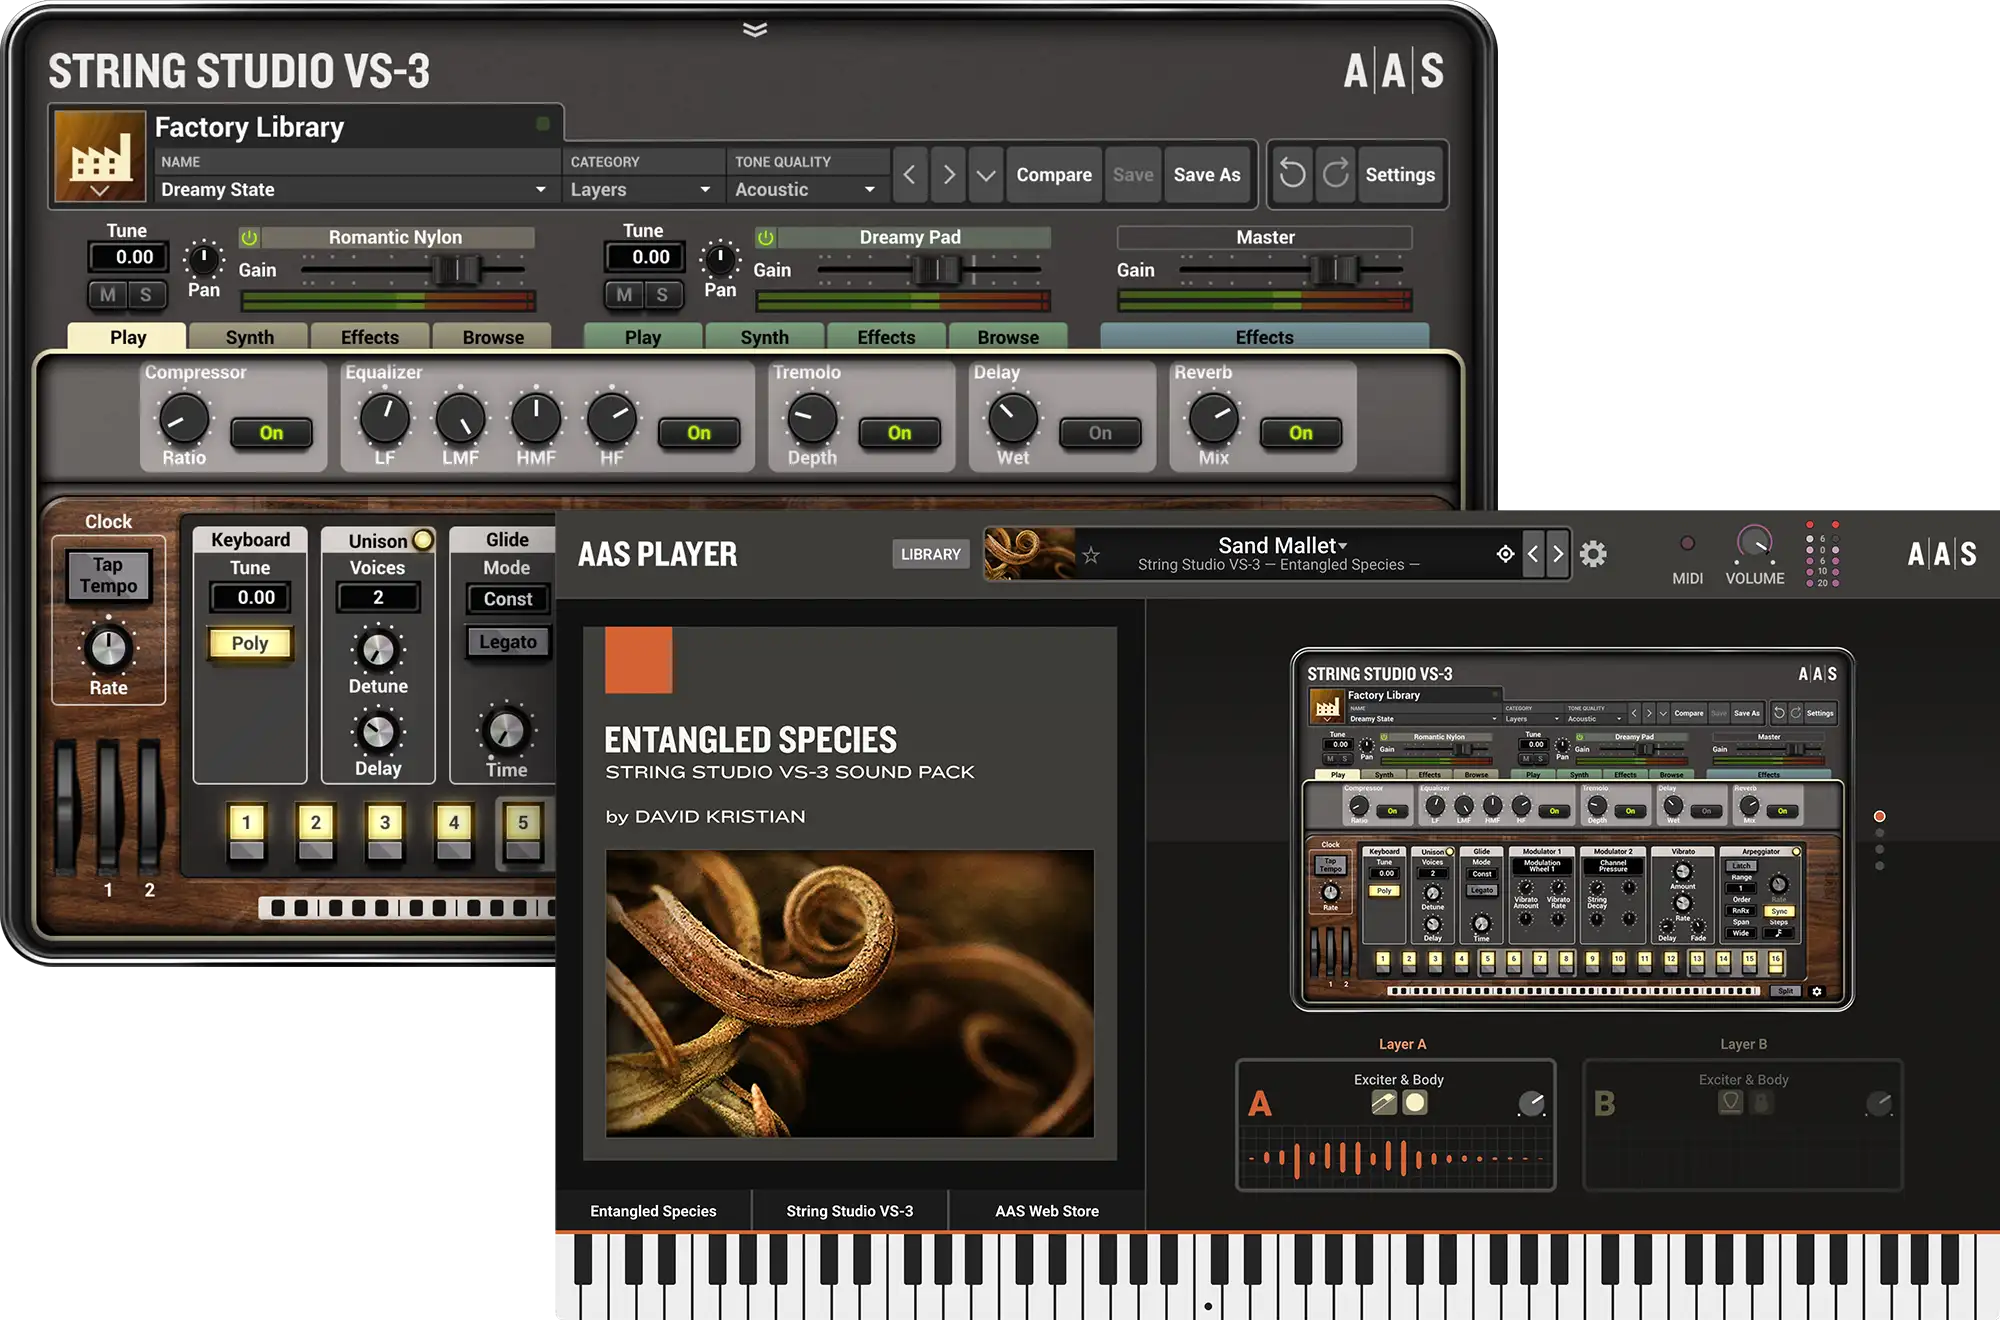Toggle the Tremolo On switch
Viewport: 2000px width, 1320px height.
(899, 433)
